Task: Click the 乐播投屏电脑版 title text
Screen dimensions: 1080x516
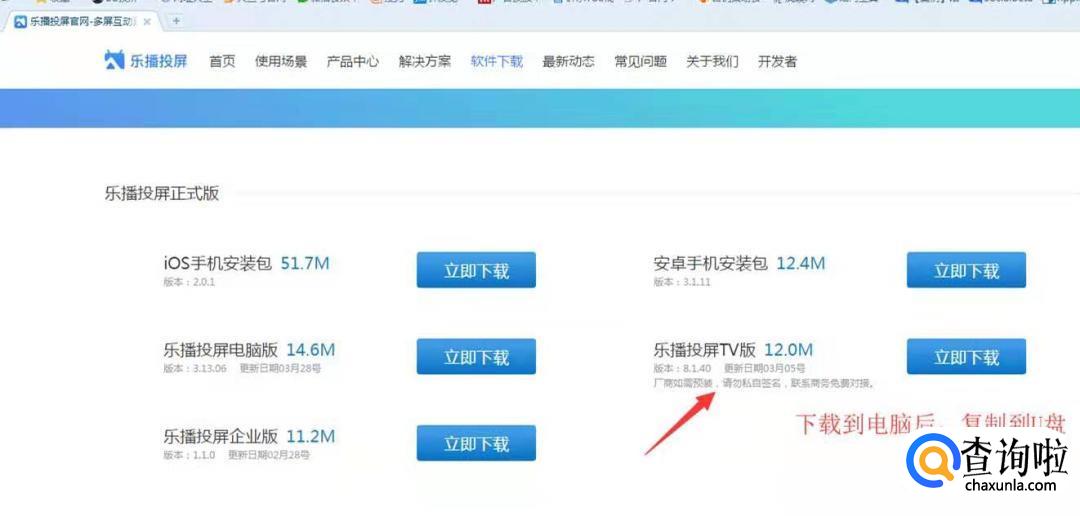Action: (220, 350)
